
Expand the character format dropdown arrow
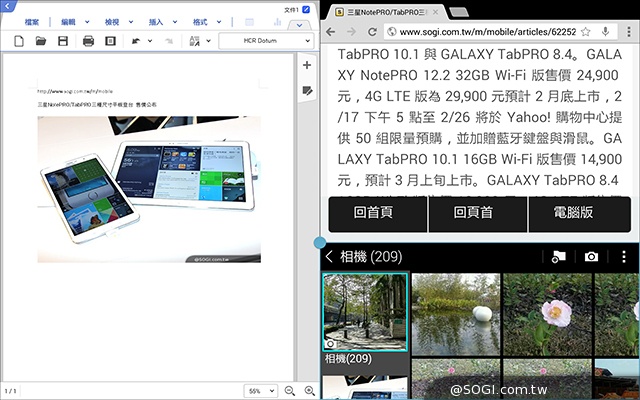(209, 41)
